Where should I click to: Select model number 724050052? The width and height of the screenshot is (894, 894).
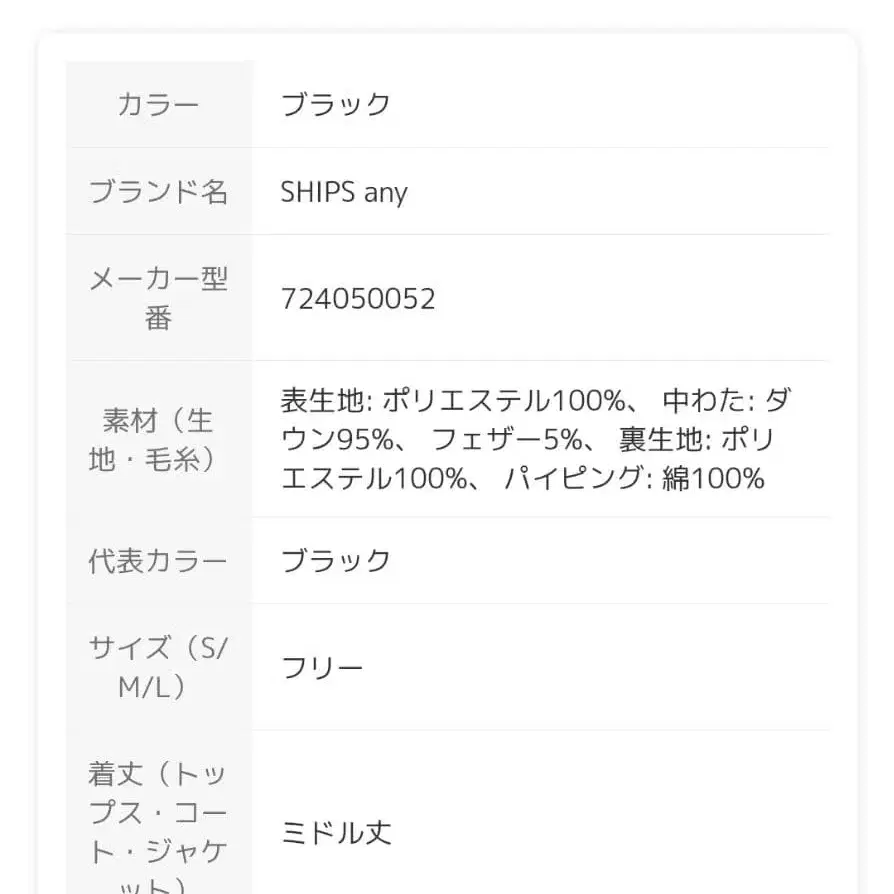(x=358, y=299)
